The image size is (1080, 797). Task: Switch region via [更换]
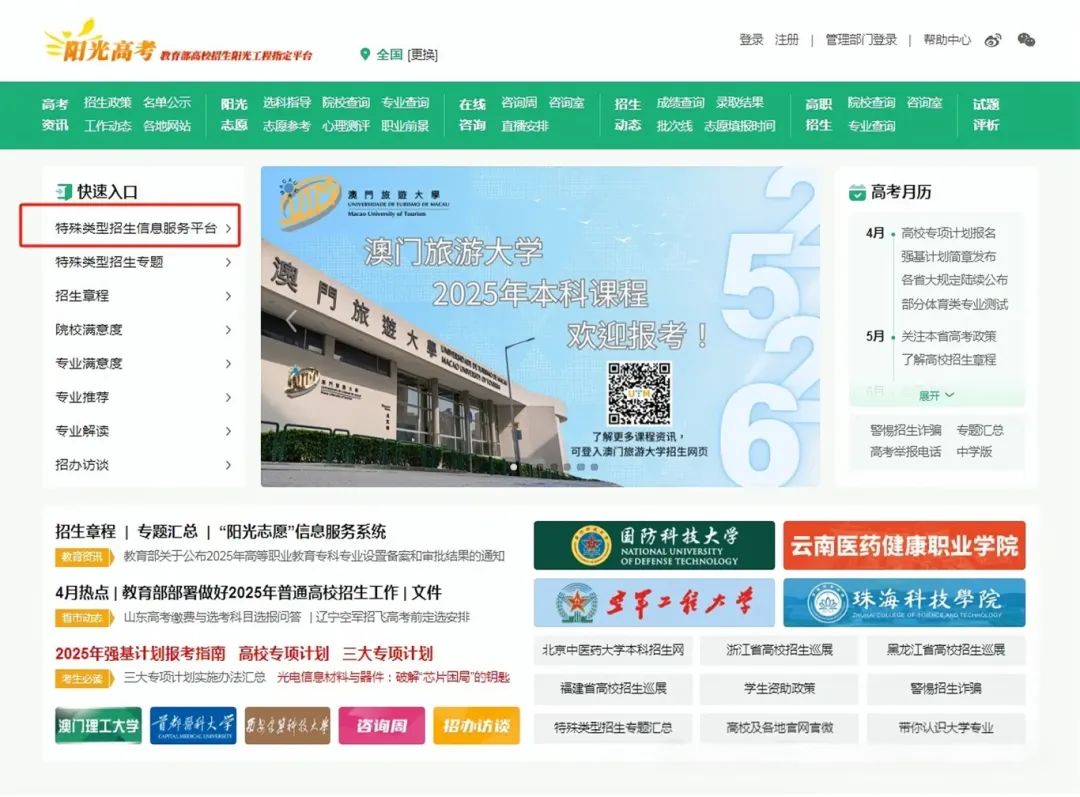tap(422, 54)
